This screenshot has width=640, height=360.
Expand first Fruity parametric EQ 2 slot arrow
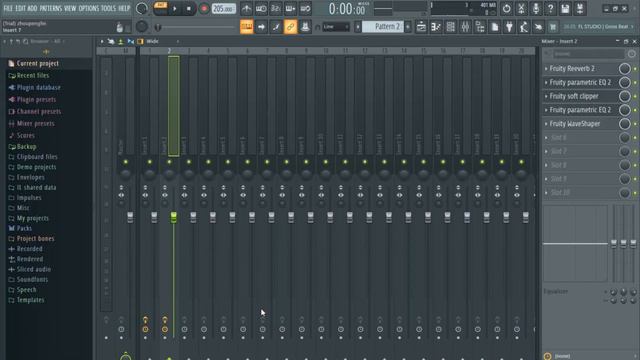(x=546, y=82)
